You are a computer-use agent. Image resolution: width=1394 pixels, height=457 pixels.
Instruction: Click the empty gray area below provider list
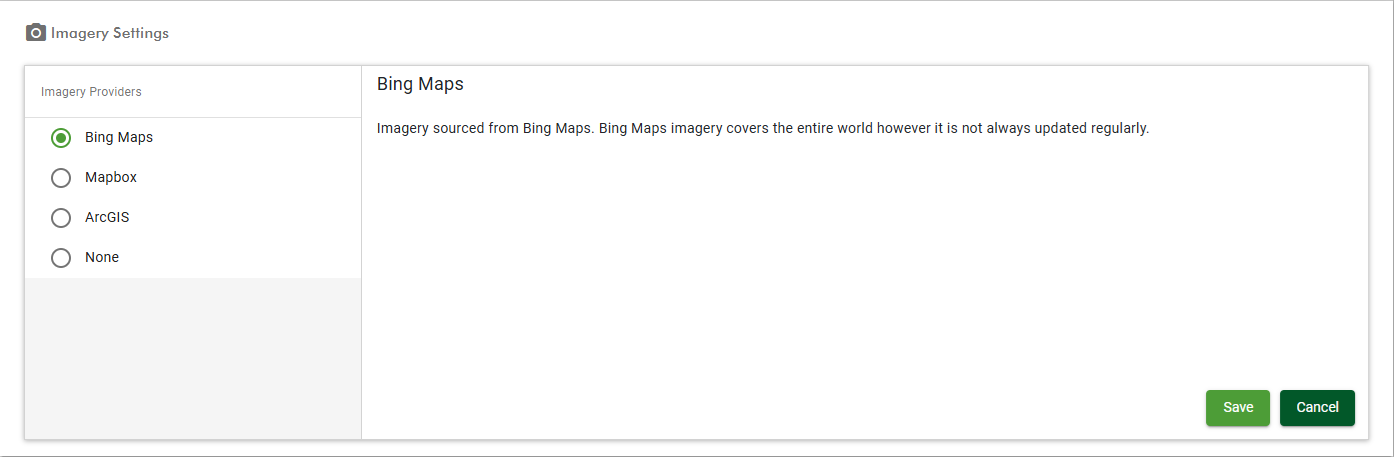pos(193,358)
